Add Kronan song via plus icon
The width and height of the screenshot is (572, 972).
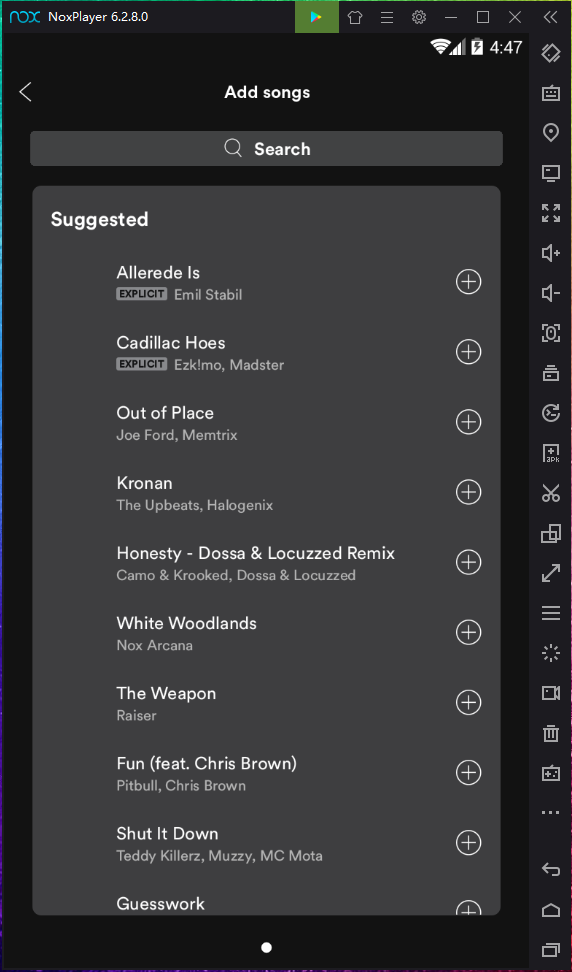point(469,492)
